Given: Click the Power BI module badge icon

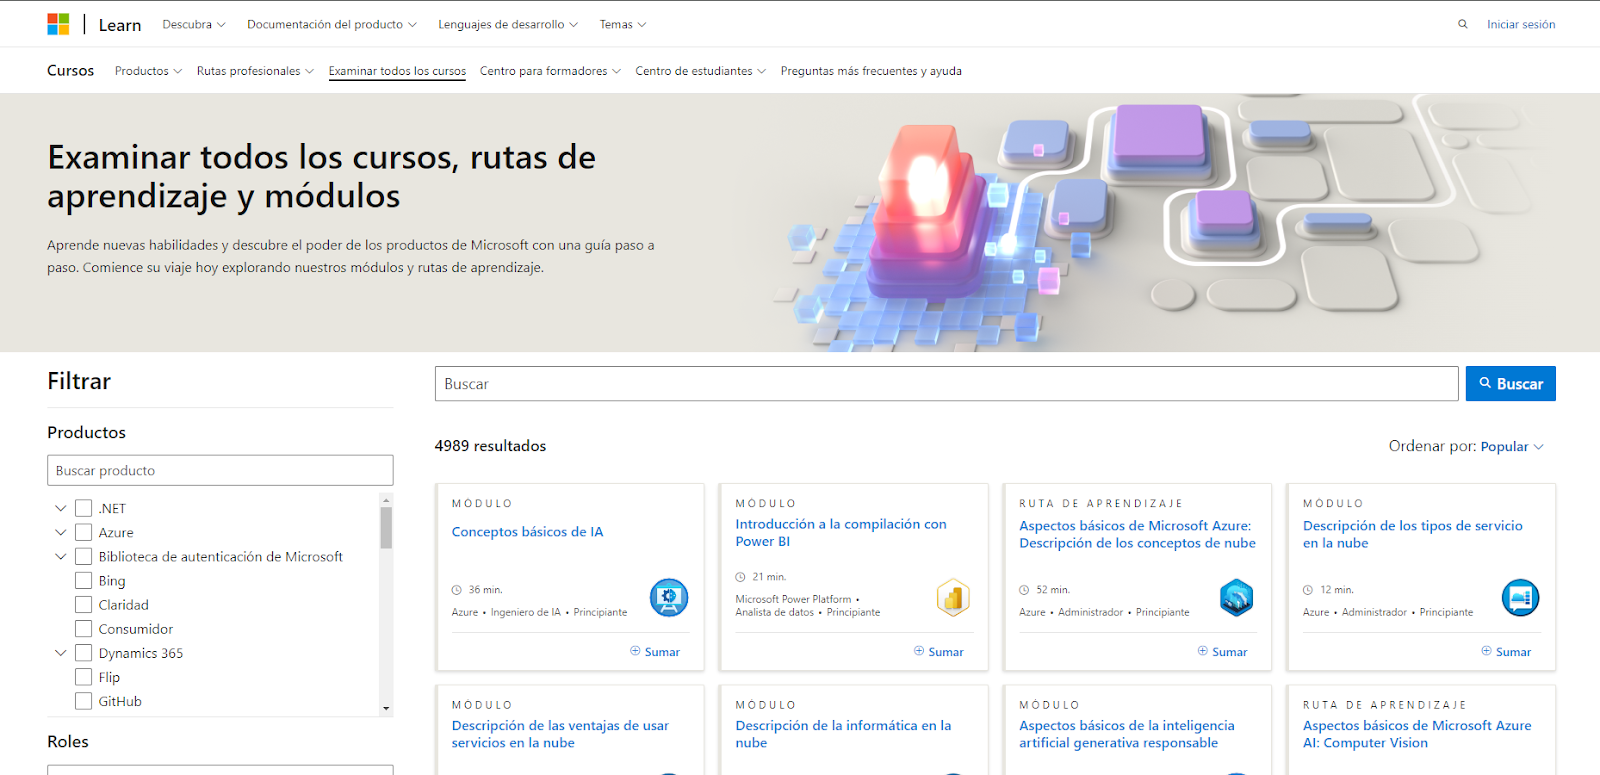Looking at the screenshot, I should click(x=953, y=598).
